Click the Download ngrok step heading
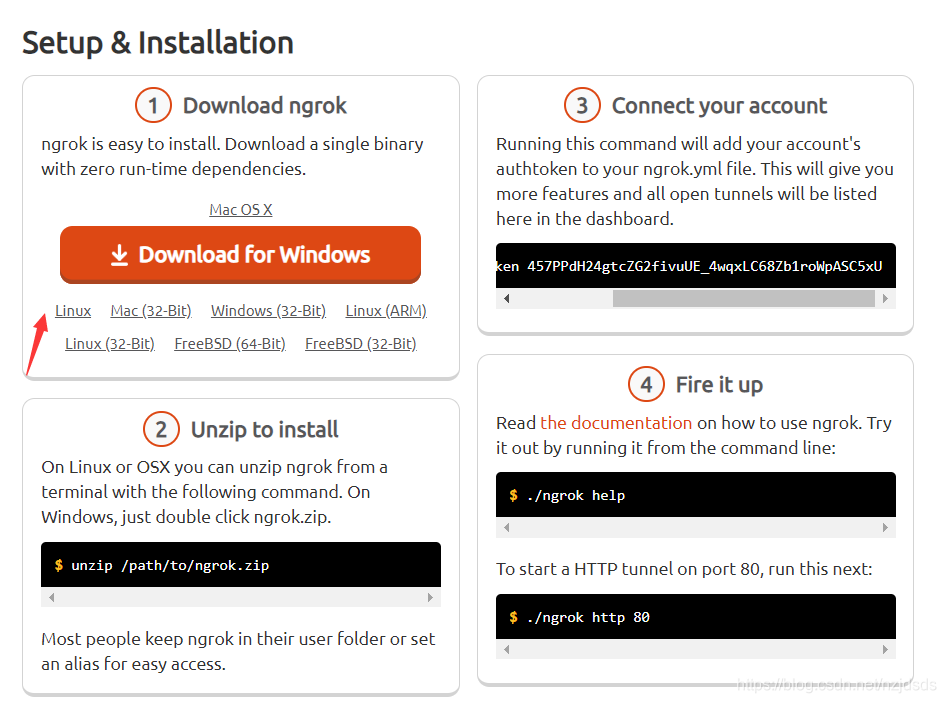Viewport: 946px width, 703px height. coord(265,106)
